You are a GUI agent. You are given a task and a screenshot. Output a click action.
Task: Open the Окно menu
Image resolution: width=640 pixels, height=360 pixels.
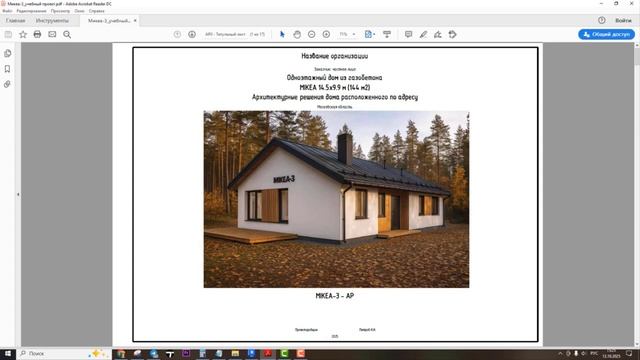(80, 11)
